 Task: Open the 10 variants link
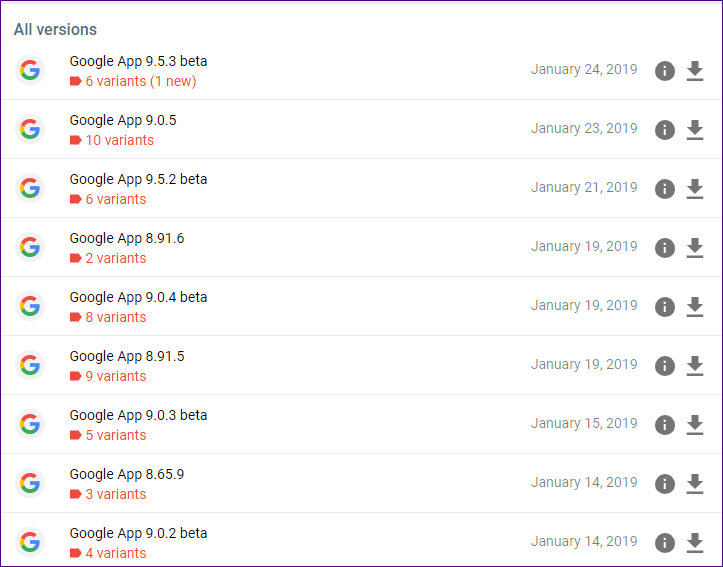[119, 140]
